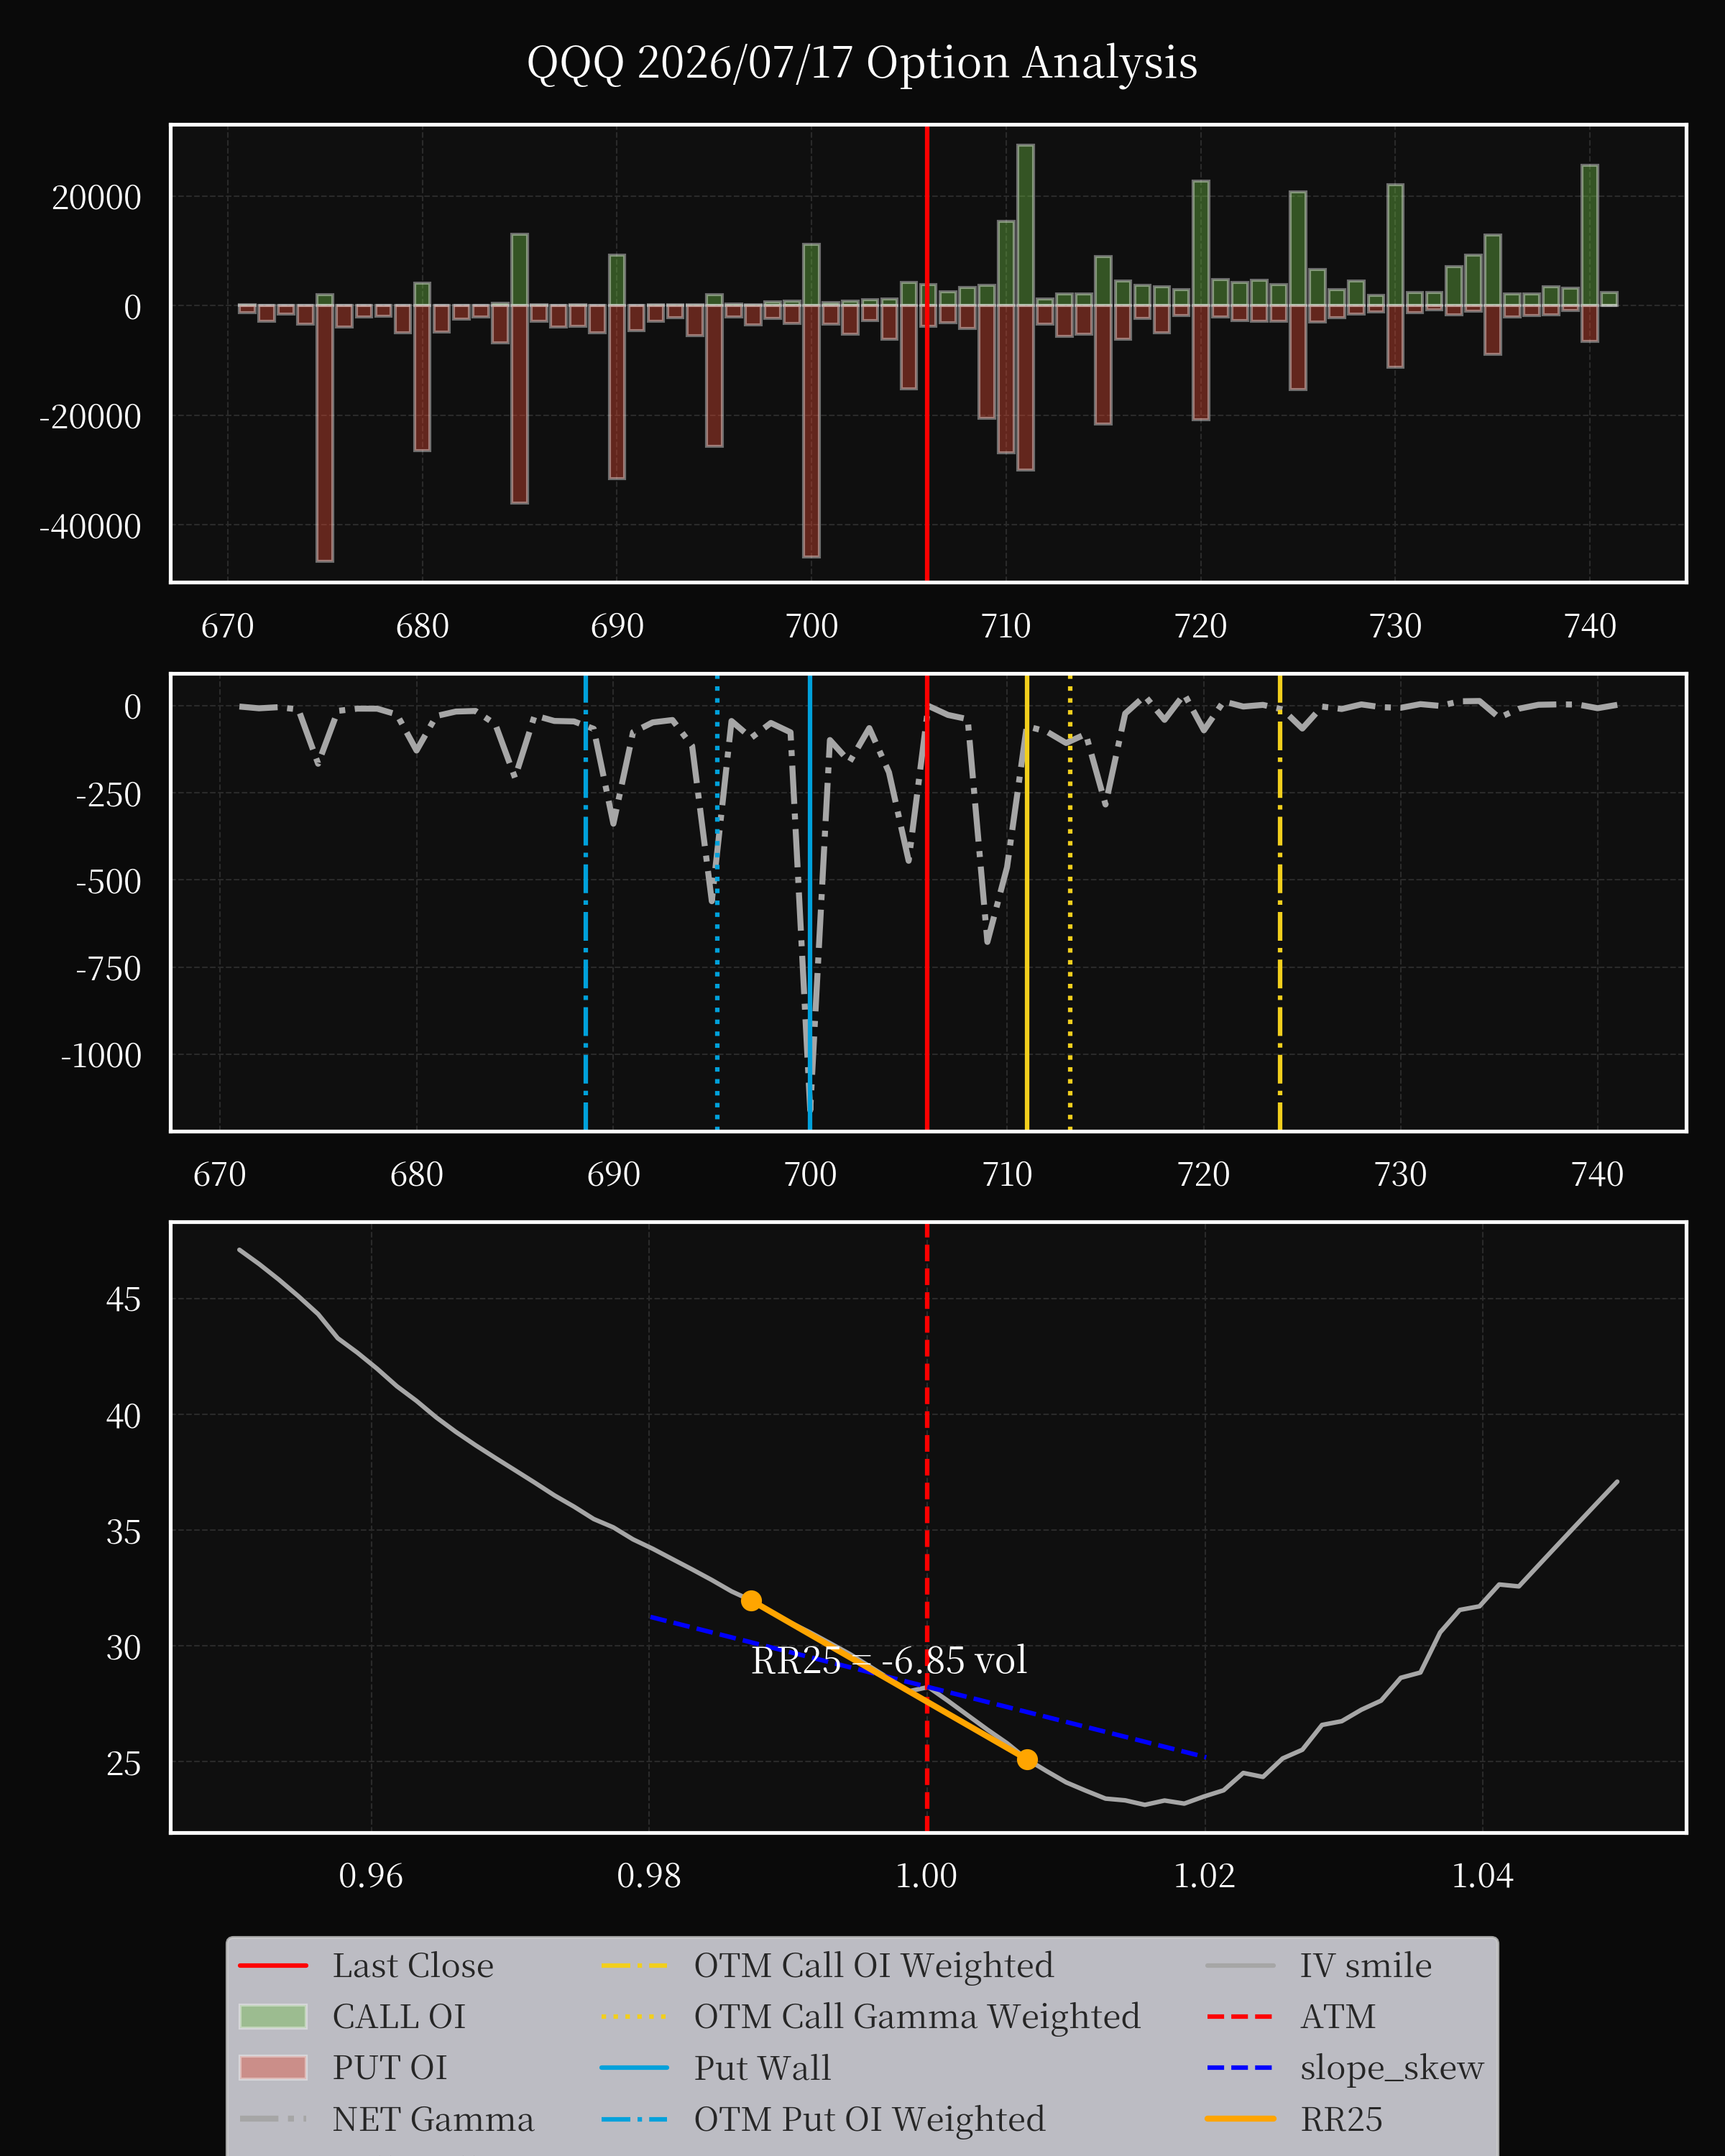Click the largest put OI bar at strike 675
1725x2156 pixels.
tap(325, 433)
